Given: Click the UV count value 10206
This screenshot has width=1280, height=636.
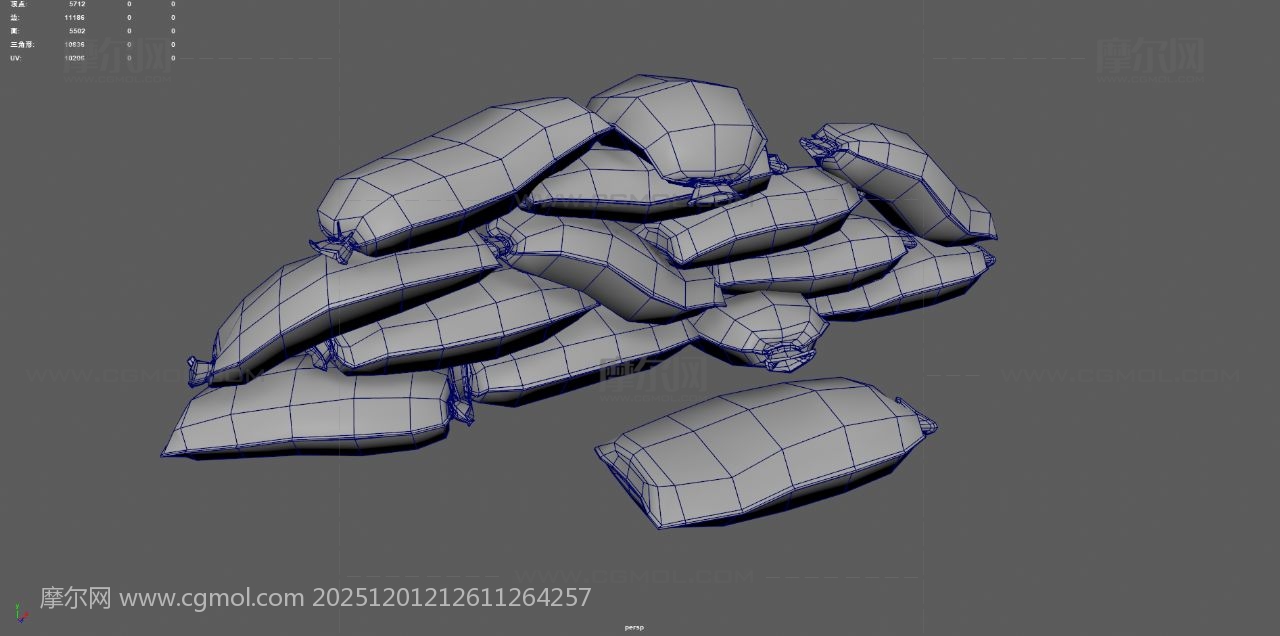Looking at the screenshot, I should pyautogui.click(x=74, y=58).
